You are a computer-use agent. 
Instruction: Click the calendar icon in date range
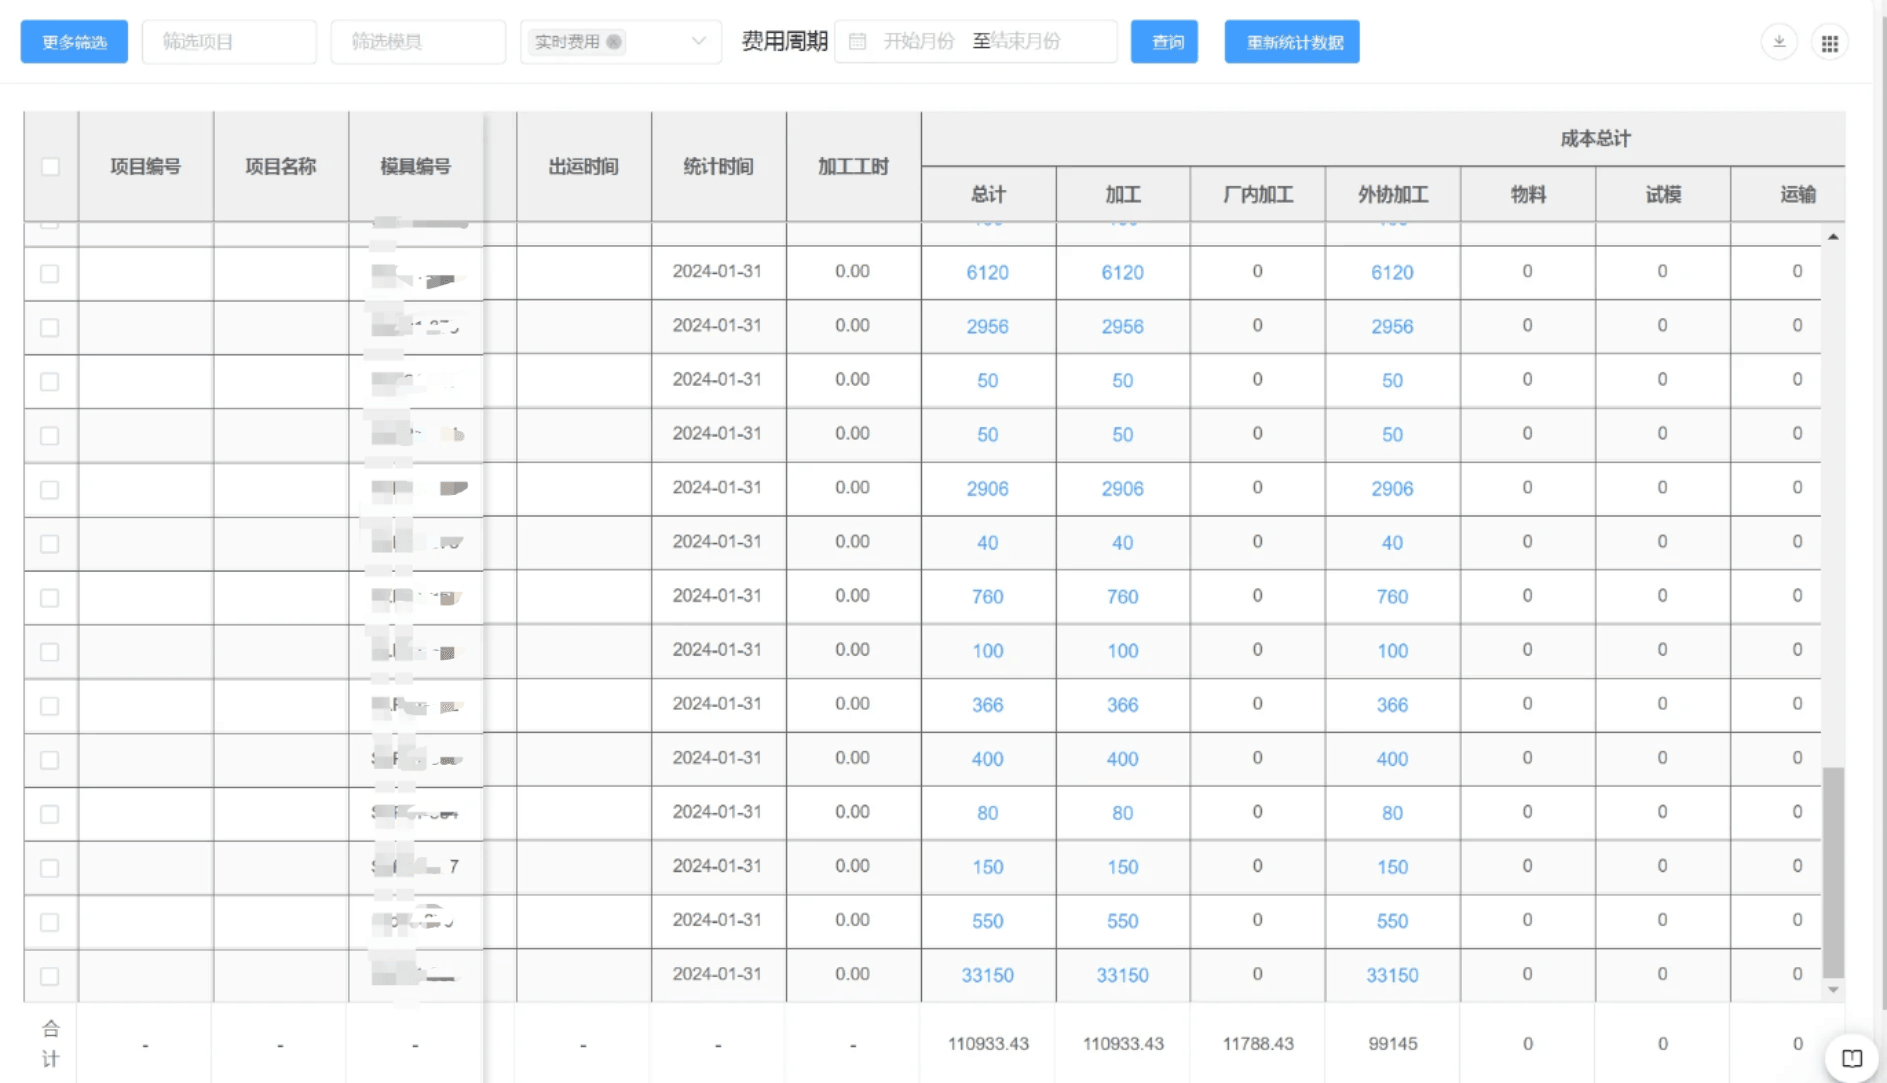click(857, 42)
